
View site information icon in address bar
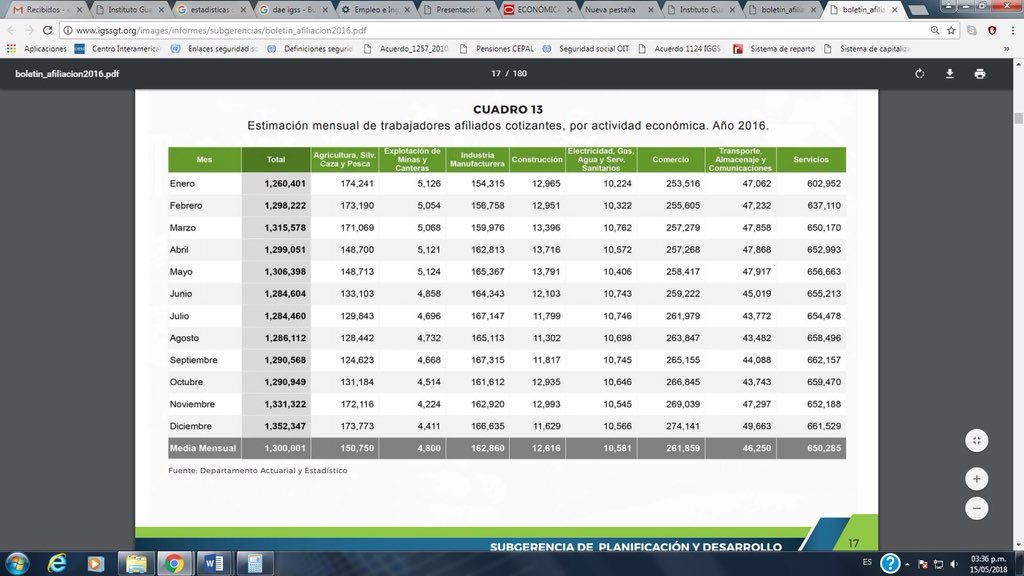[x=67, y=30]
